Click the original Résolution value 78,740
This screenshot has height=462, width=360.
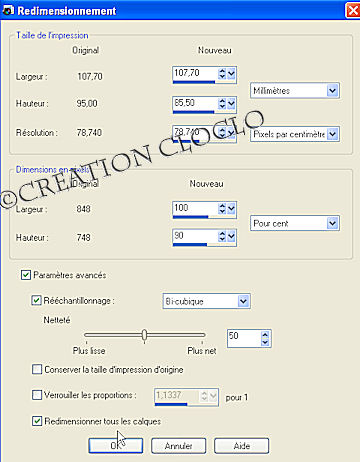(x=89, y=133)
